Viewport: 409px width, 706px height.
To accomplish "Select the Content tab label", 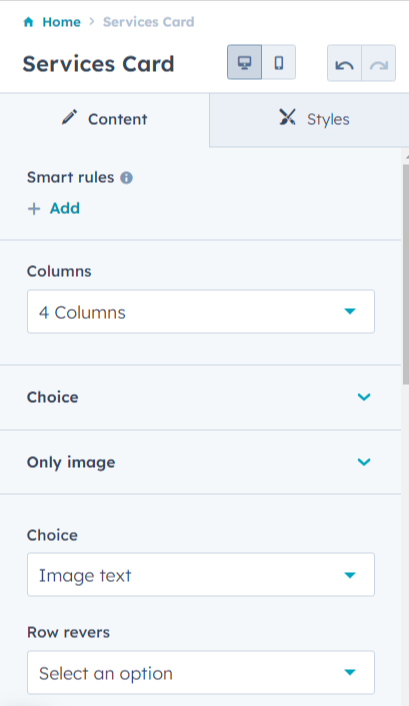I will click(118, 119).
